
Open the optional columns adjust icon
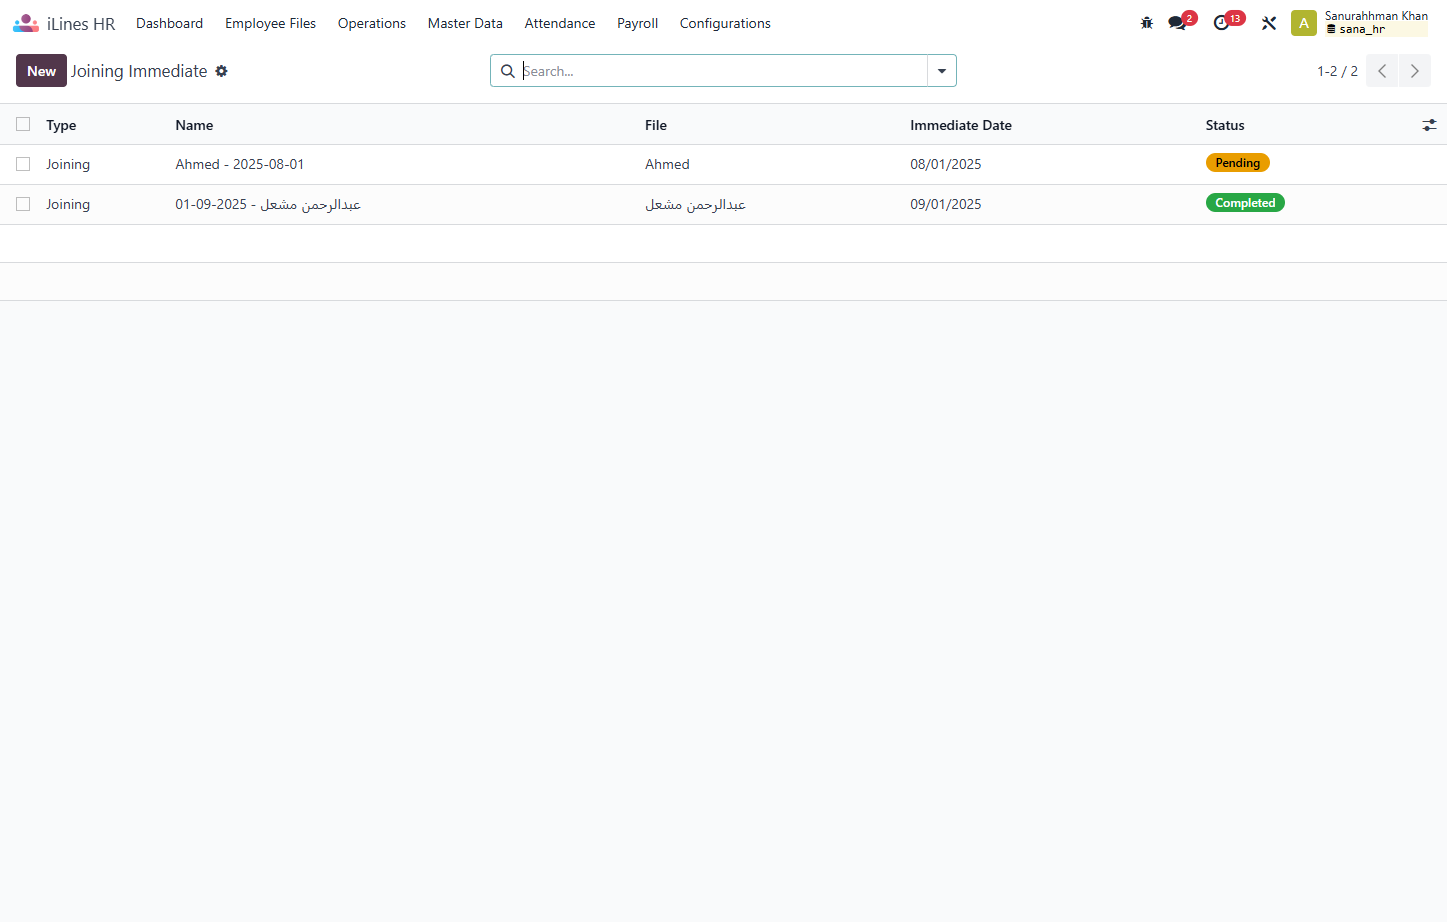click(1429, 125)
